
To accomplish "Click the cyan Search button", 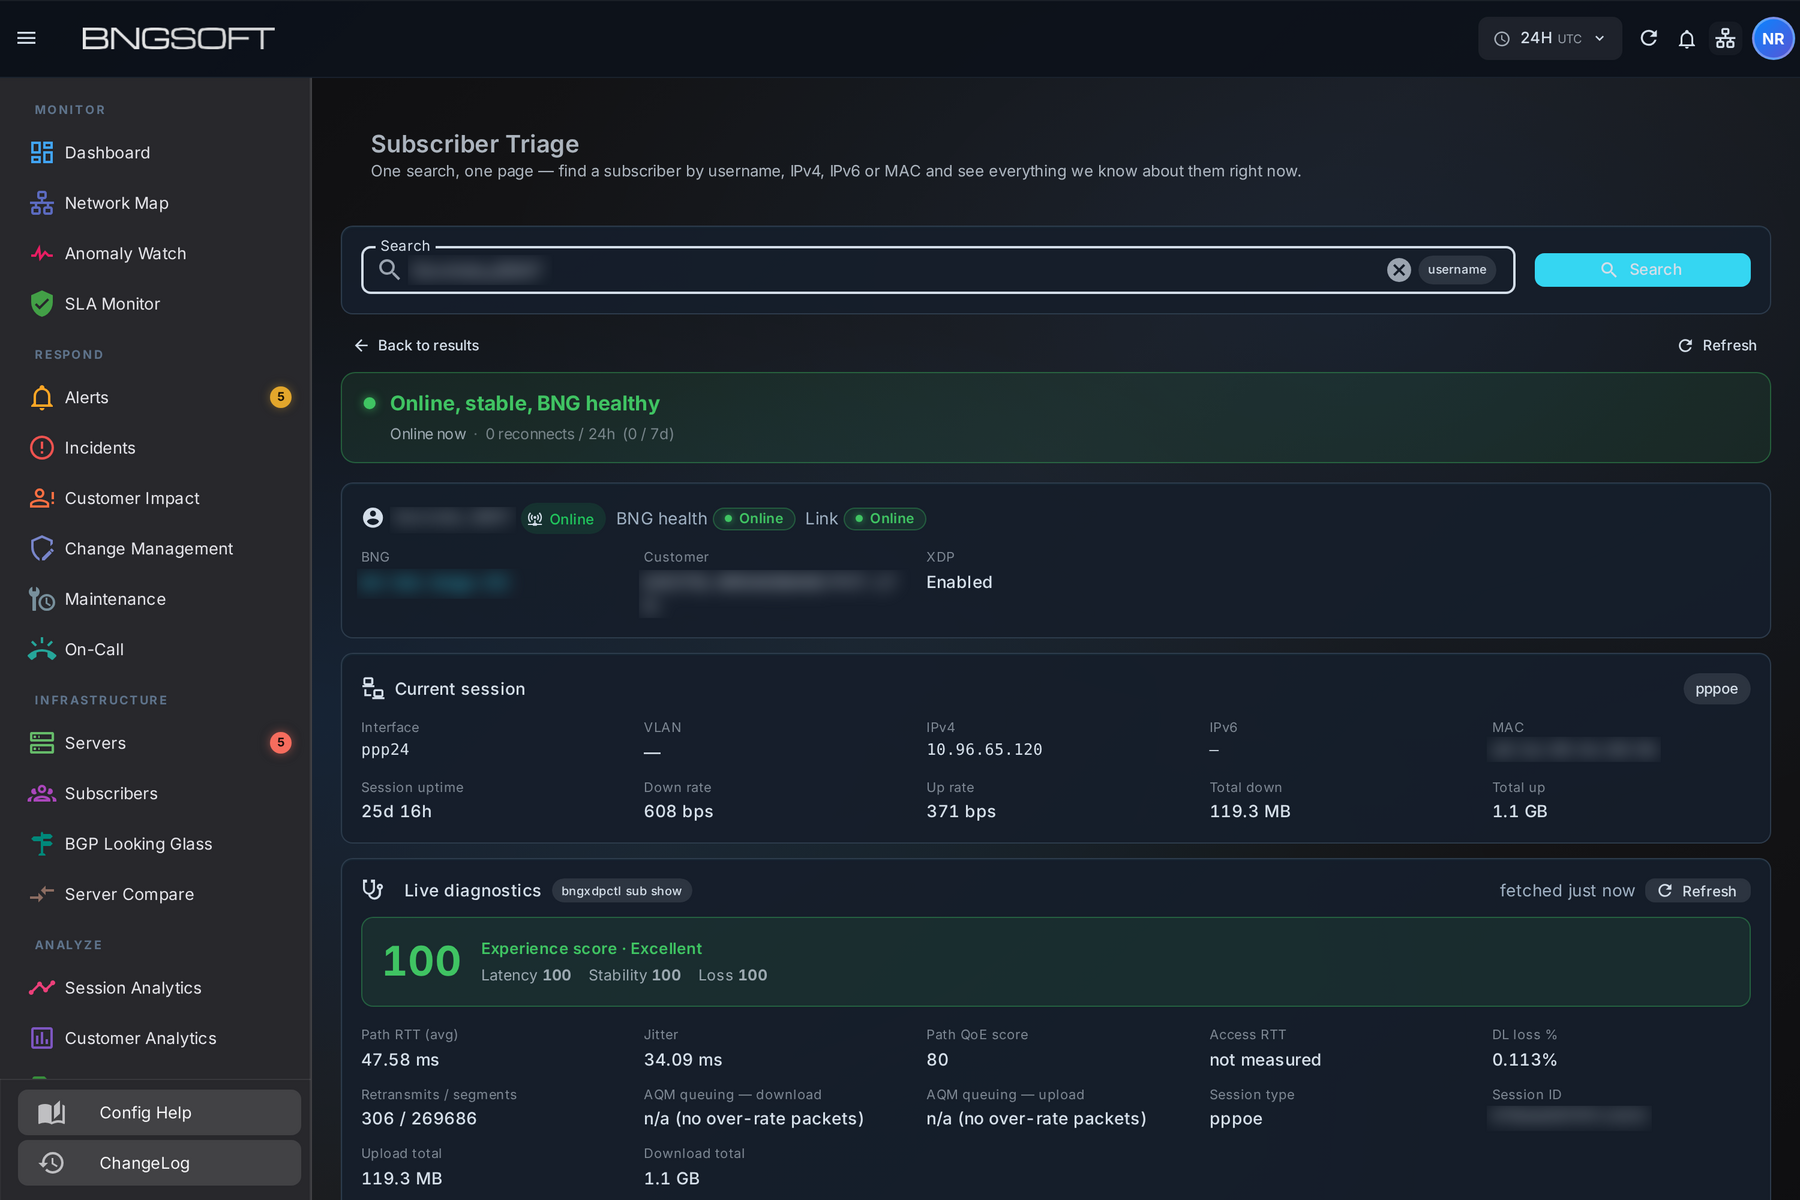I will 1642,270.
